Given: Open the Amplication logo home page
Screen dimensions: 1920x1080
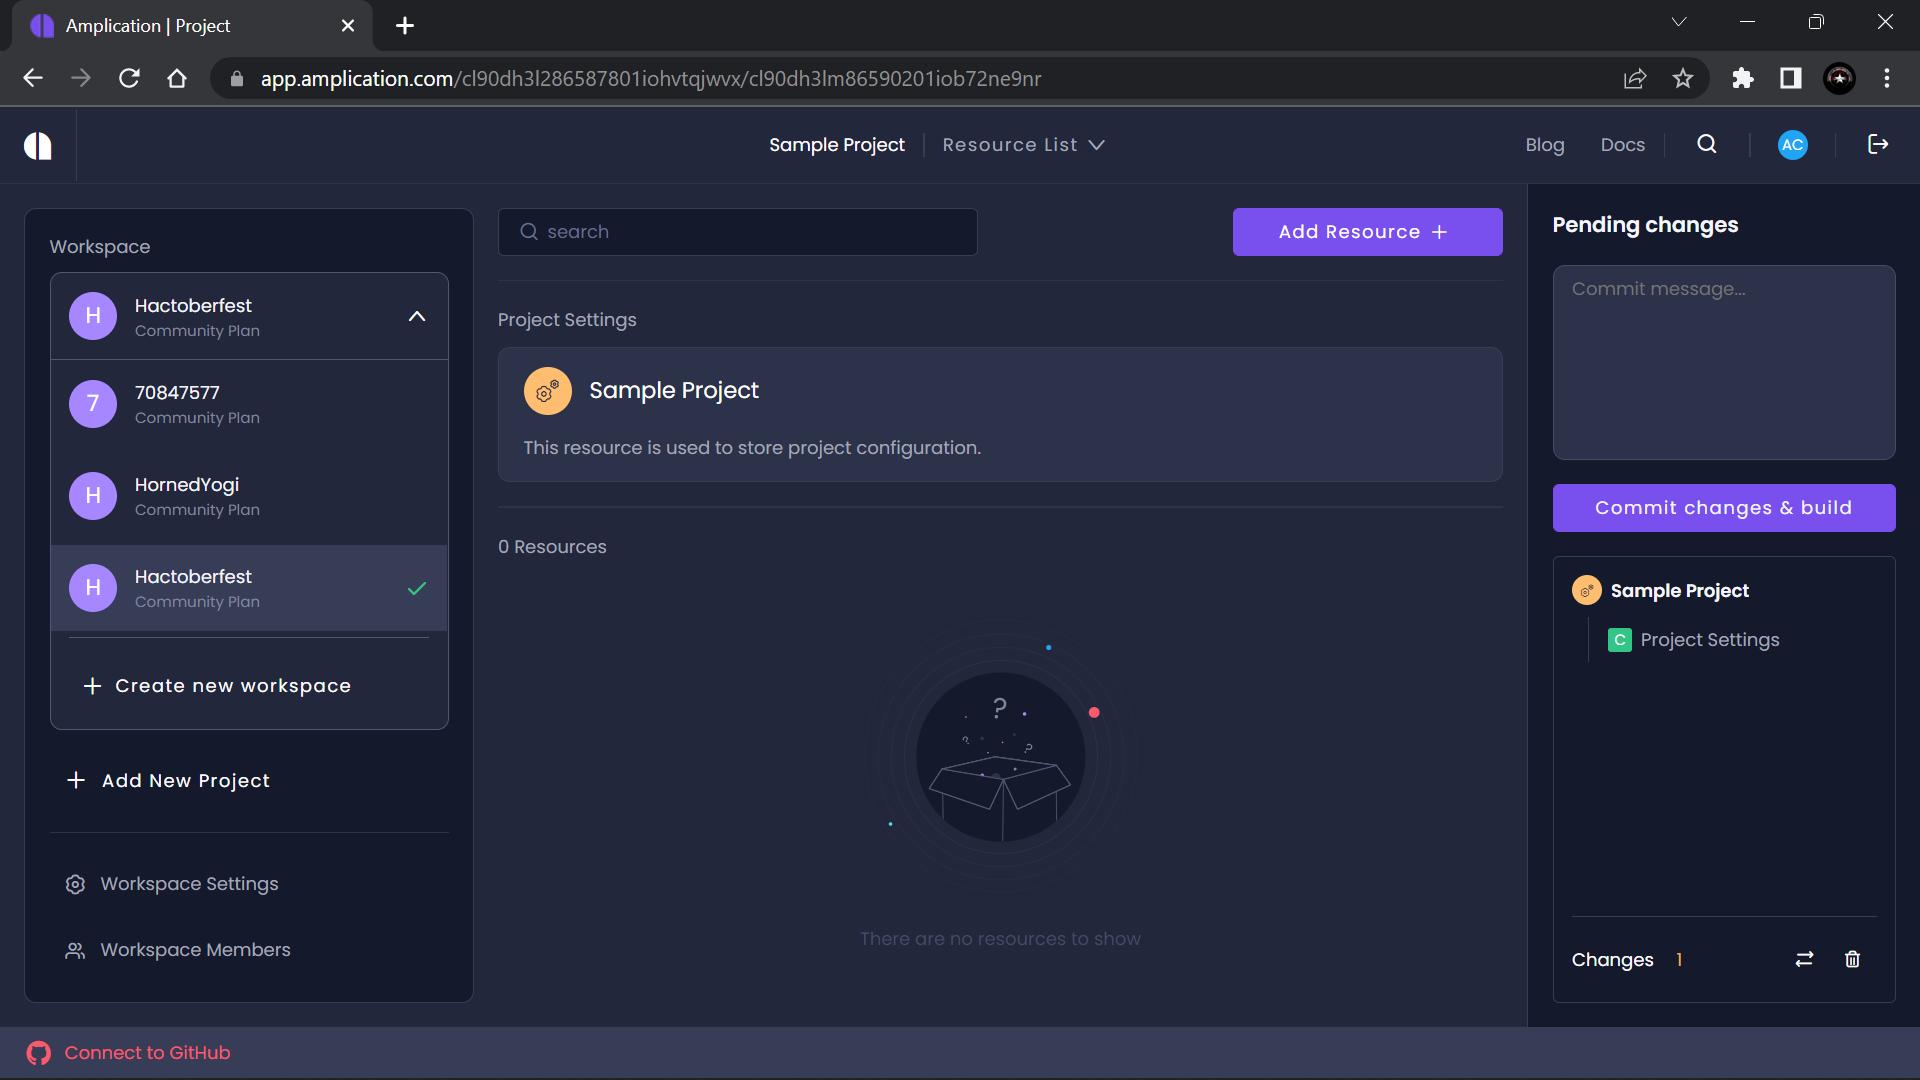Looking at the screenshot, I should tap(37, 145).
